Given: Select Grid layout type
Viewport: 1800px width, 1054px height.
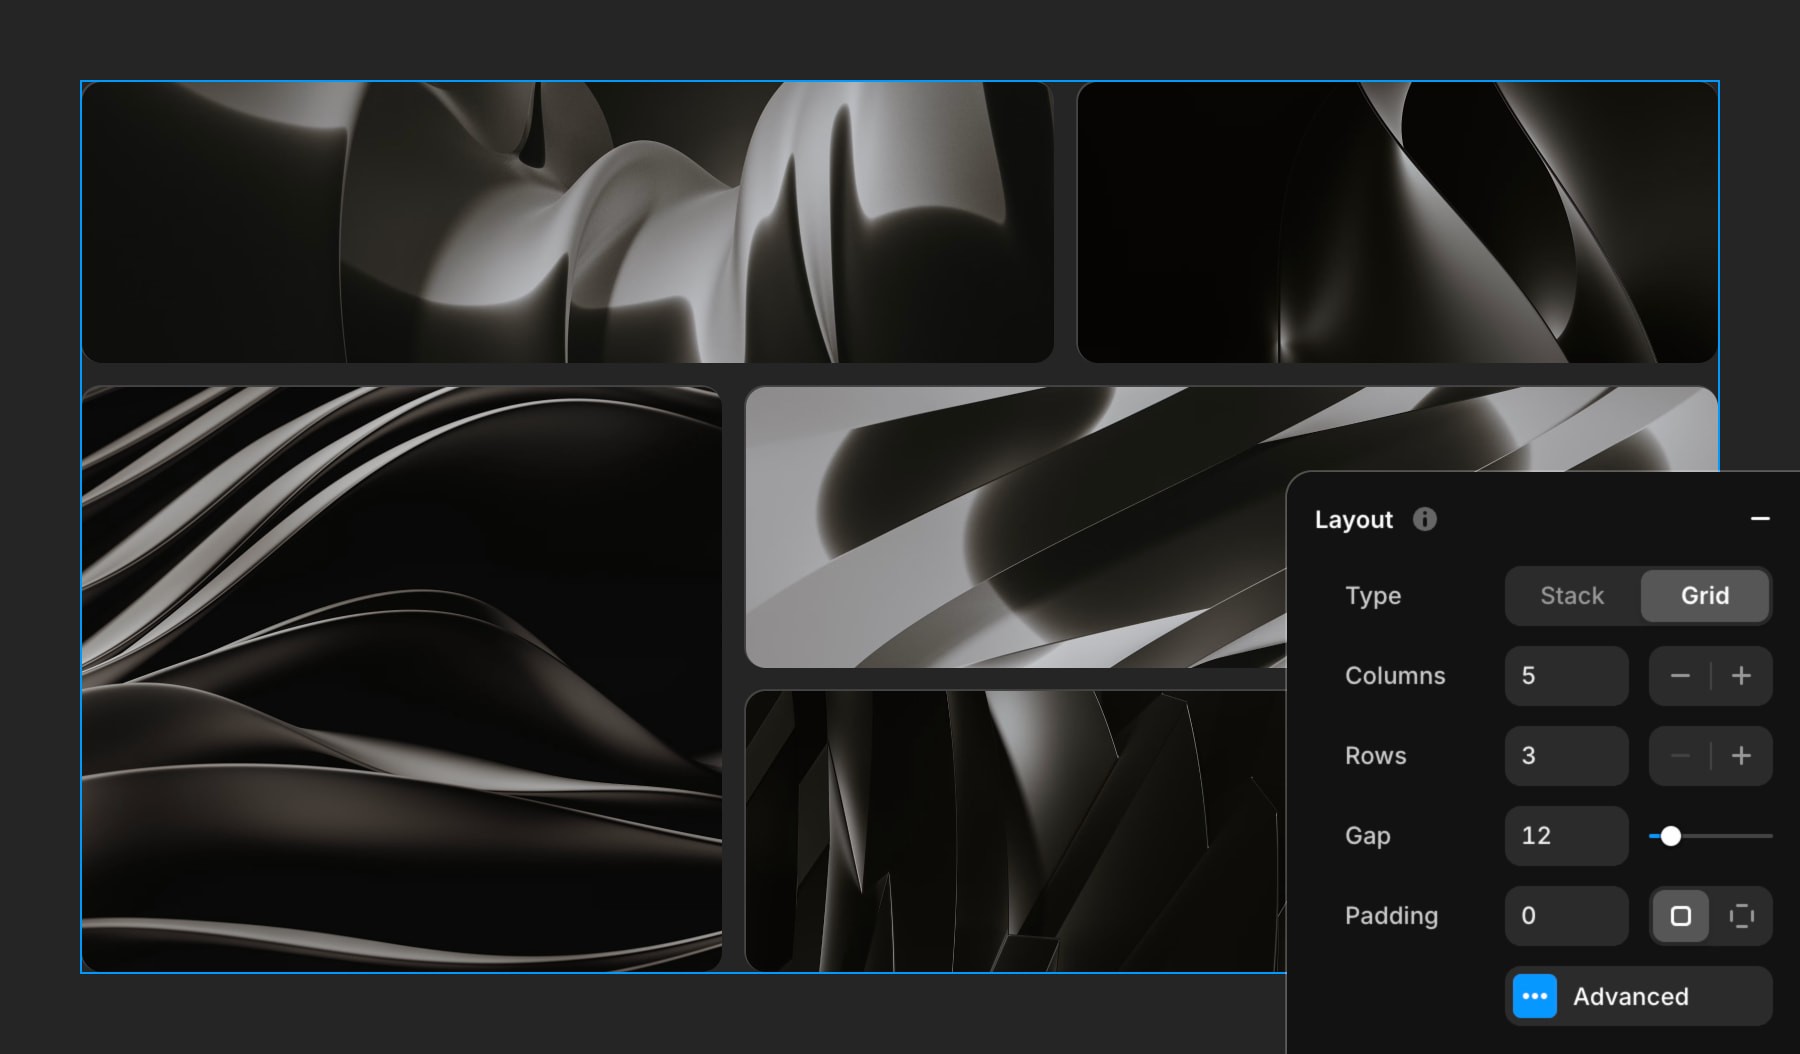Looking at the screenshot, I should point(1704,596).
